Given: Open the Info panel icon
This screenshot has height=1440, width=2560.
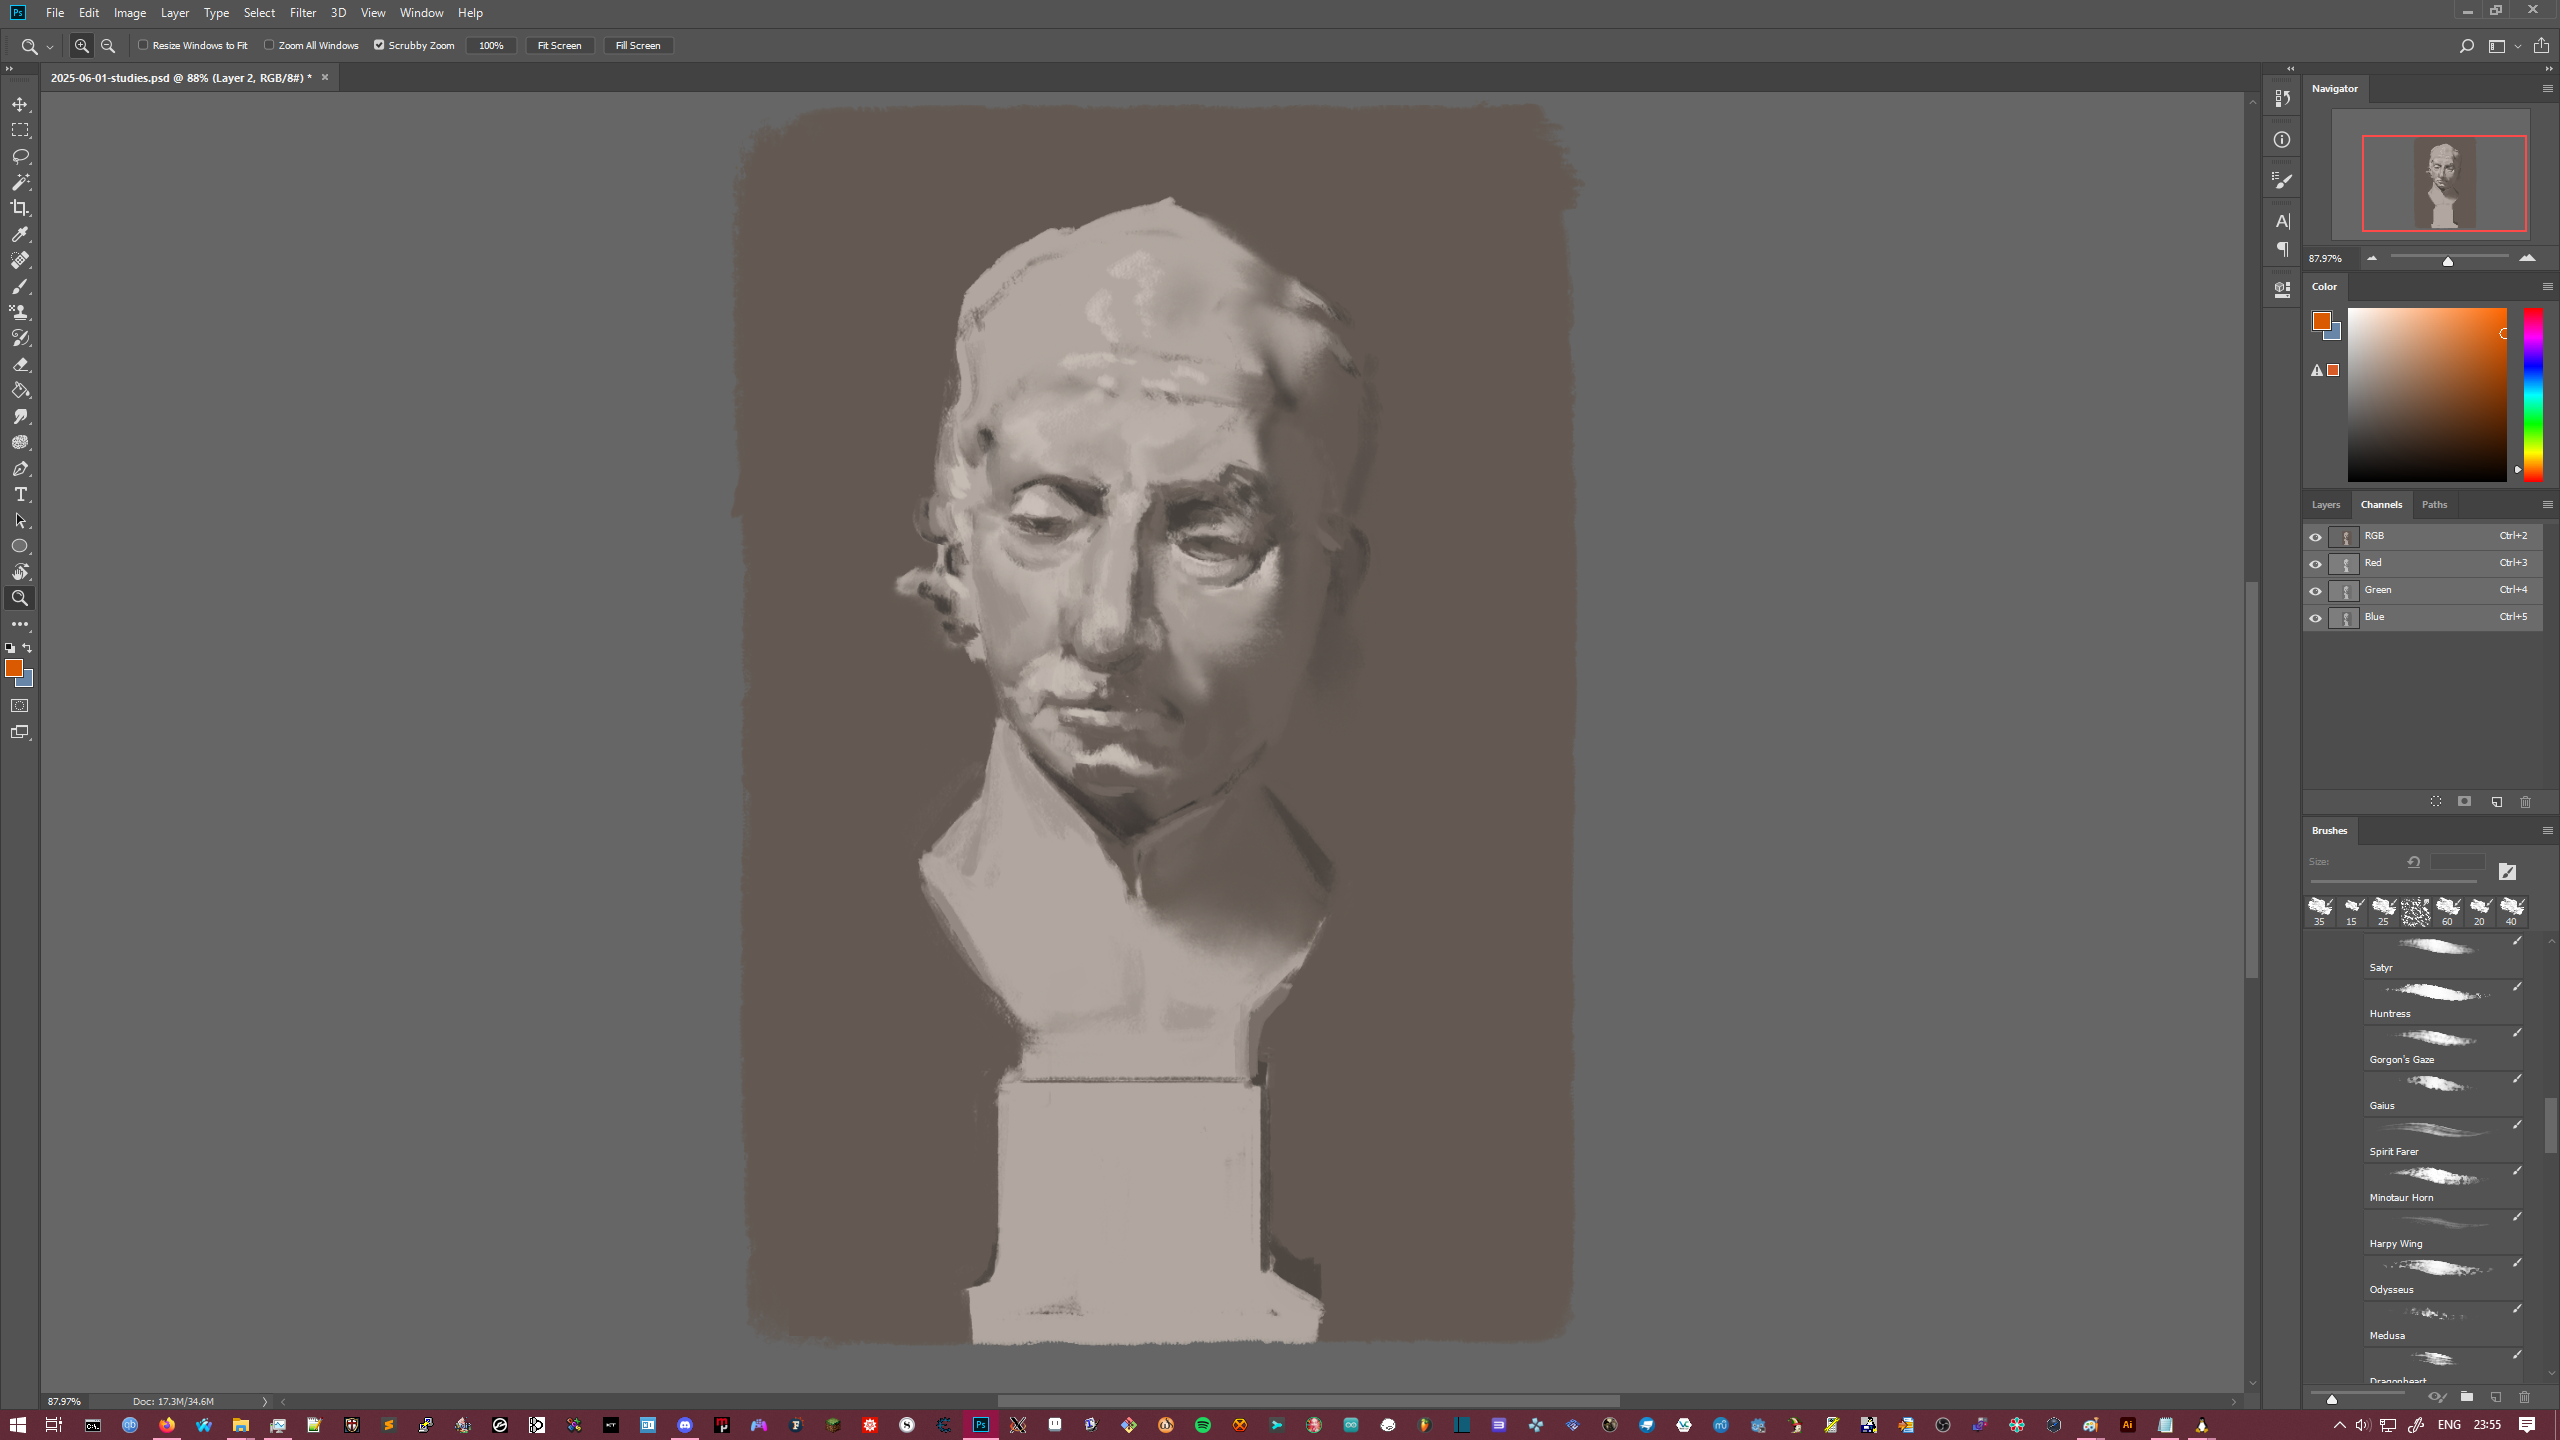Looking at the screenshot, I should pos(2282,140).
